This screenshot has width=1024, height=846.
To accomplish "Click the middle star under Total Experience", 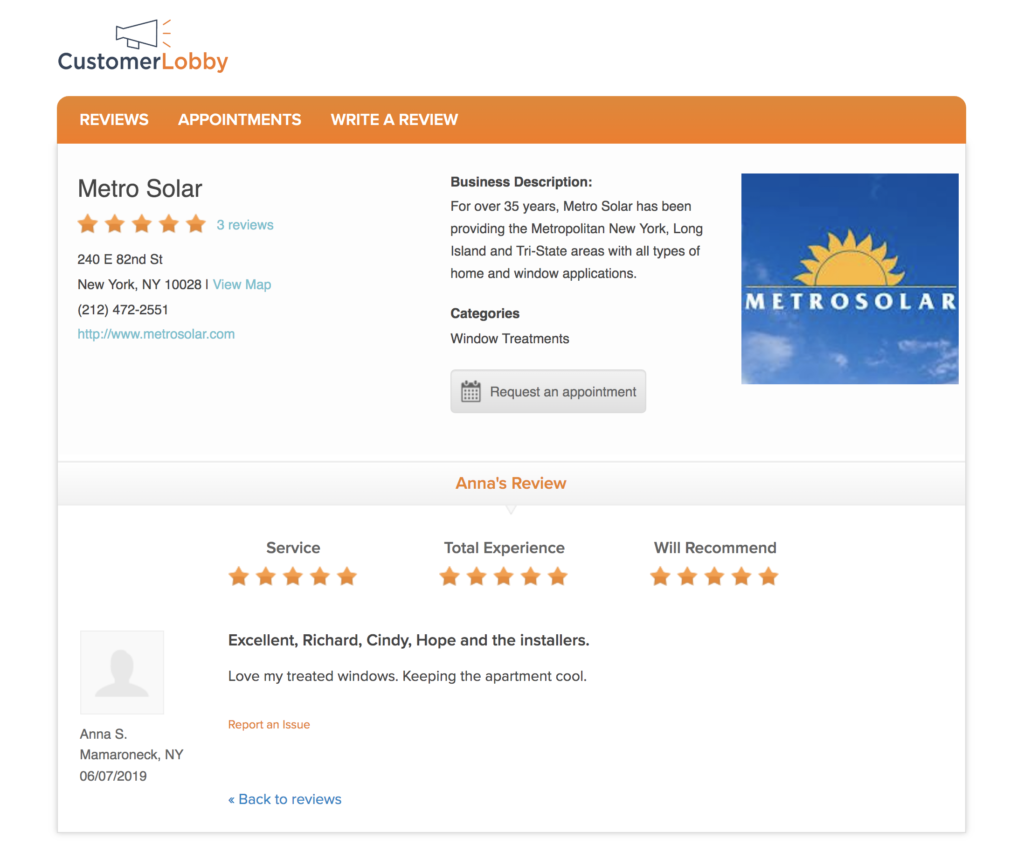I will tap(504, 576).
